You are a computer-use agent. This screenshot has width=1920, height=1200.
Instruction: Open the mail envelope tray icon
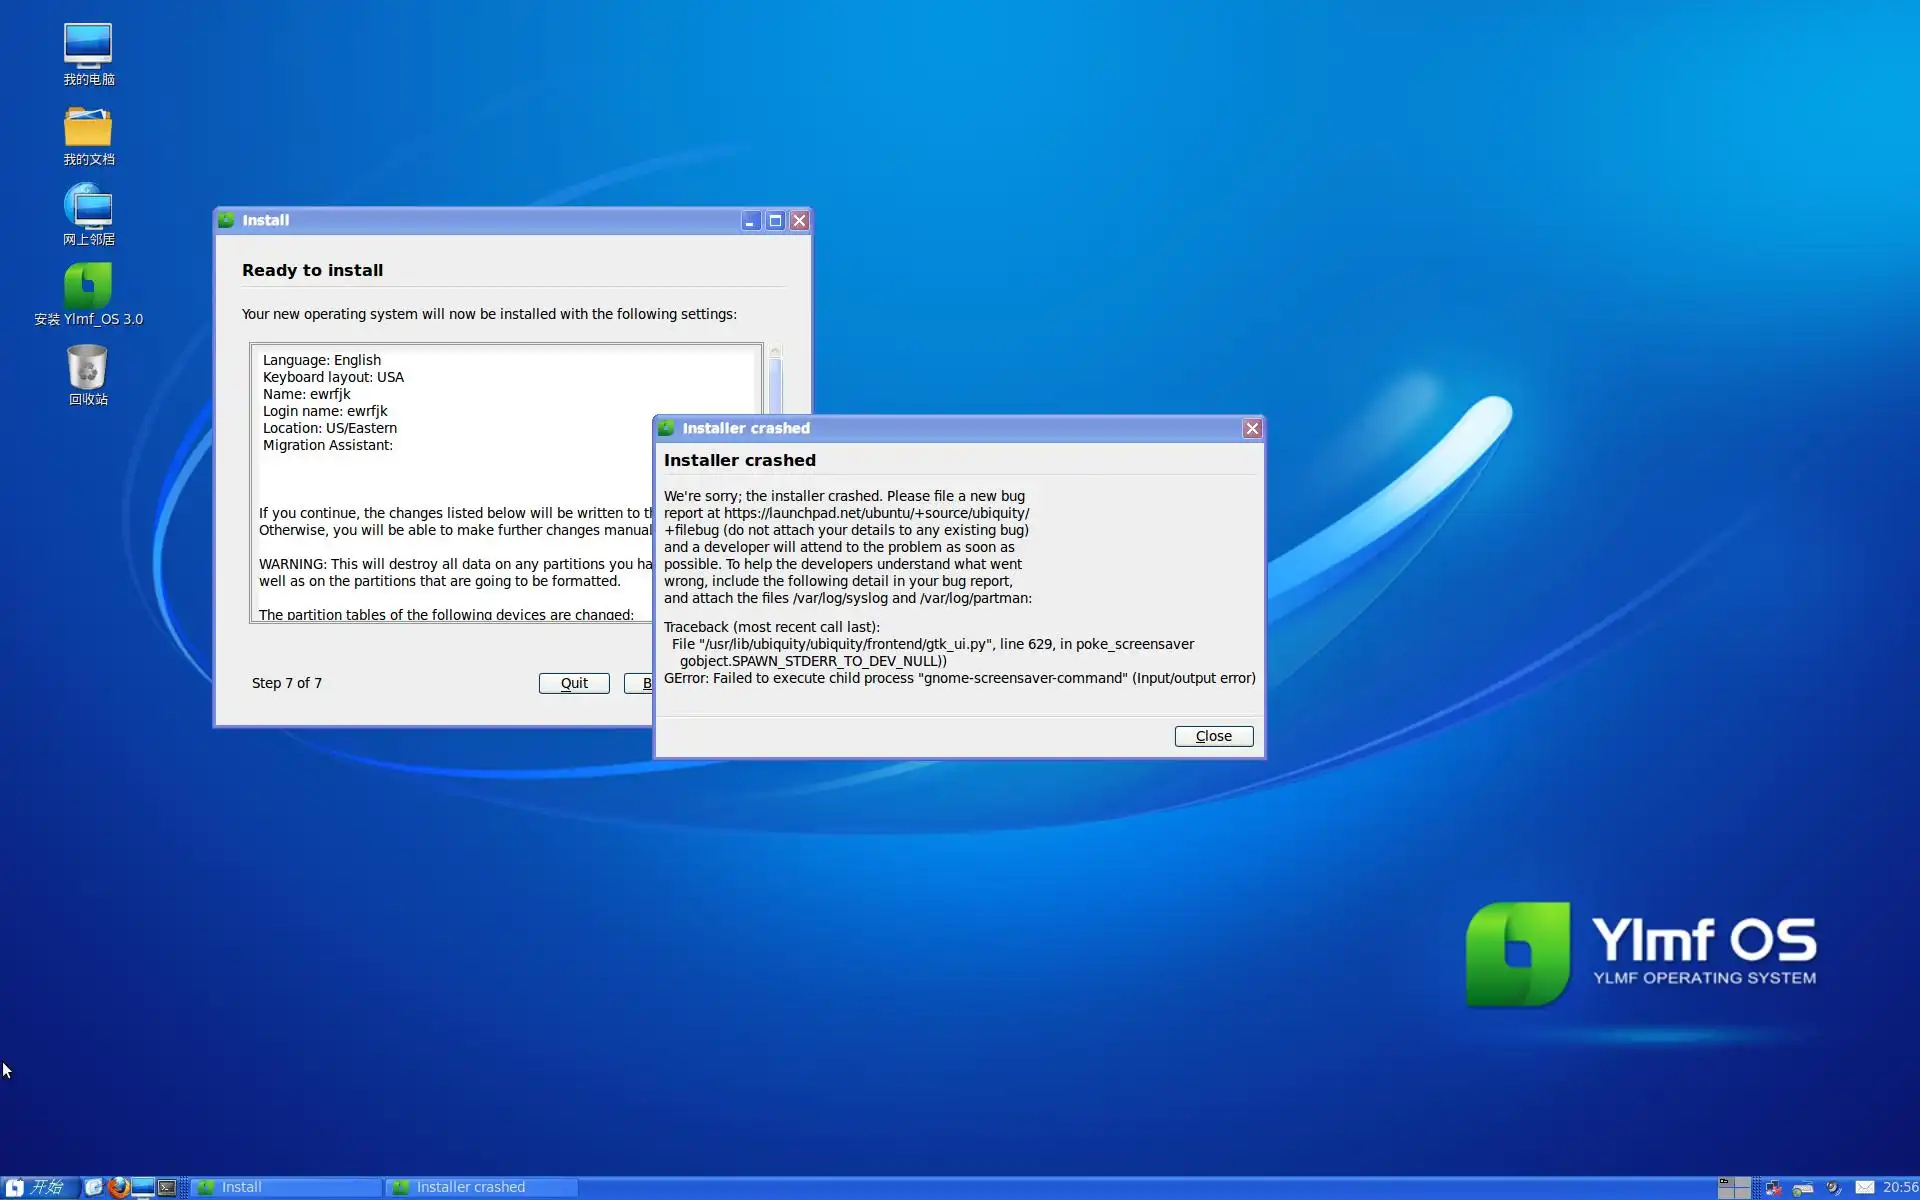point(1865,1187)
